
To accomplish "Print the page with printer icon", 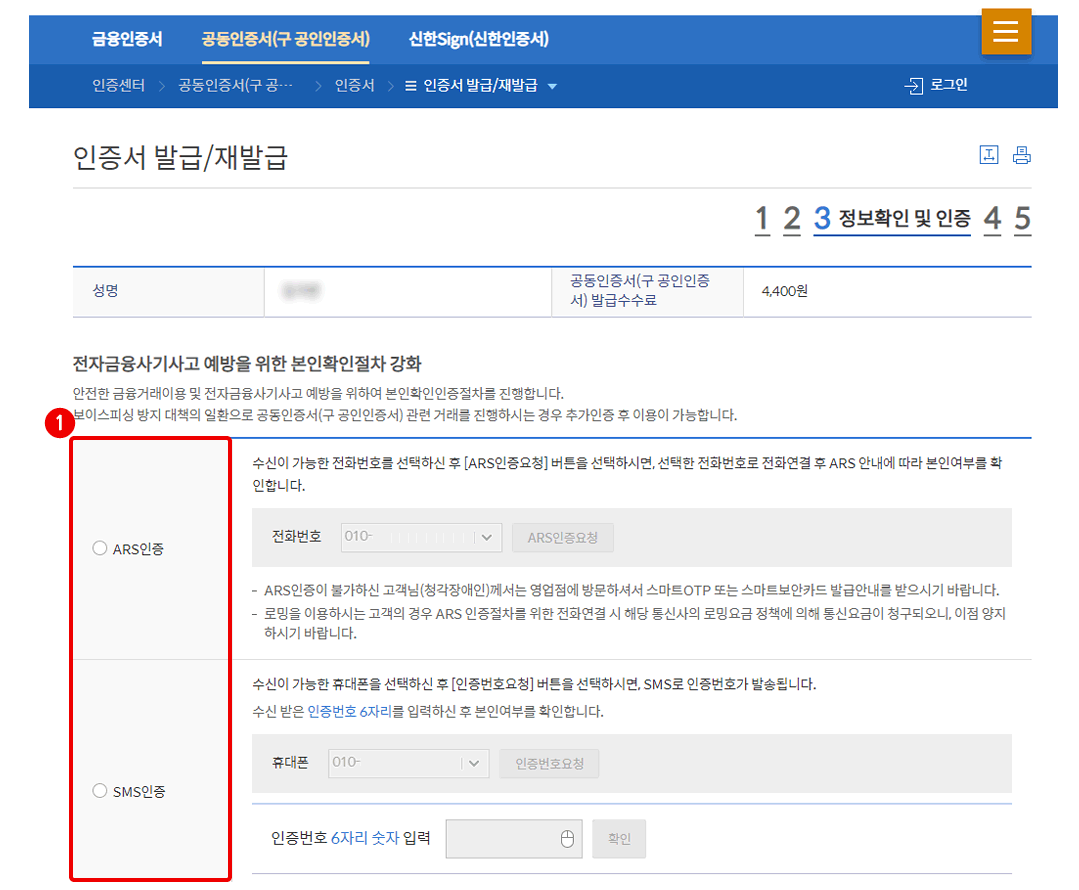I will click(1022, 155).
